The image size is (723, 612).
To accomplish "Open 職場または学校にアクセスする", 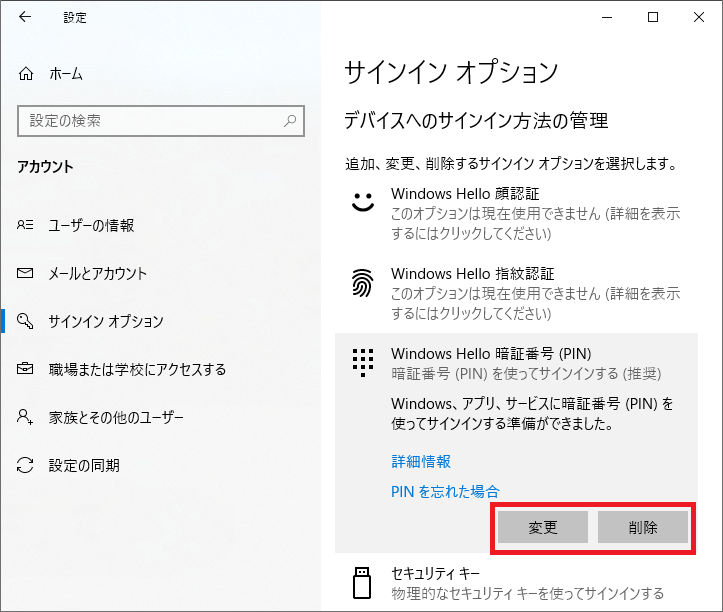I will click(160, 369).
